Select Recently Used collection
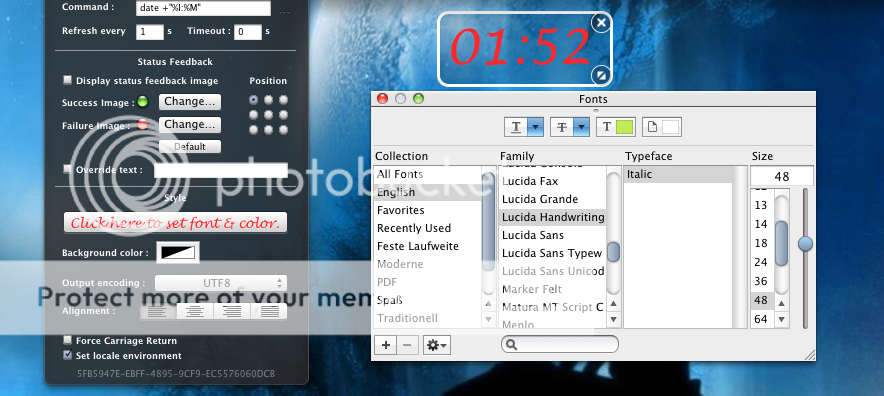 pyautogui.click(x=427, y=228)
